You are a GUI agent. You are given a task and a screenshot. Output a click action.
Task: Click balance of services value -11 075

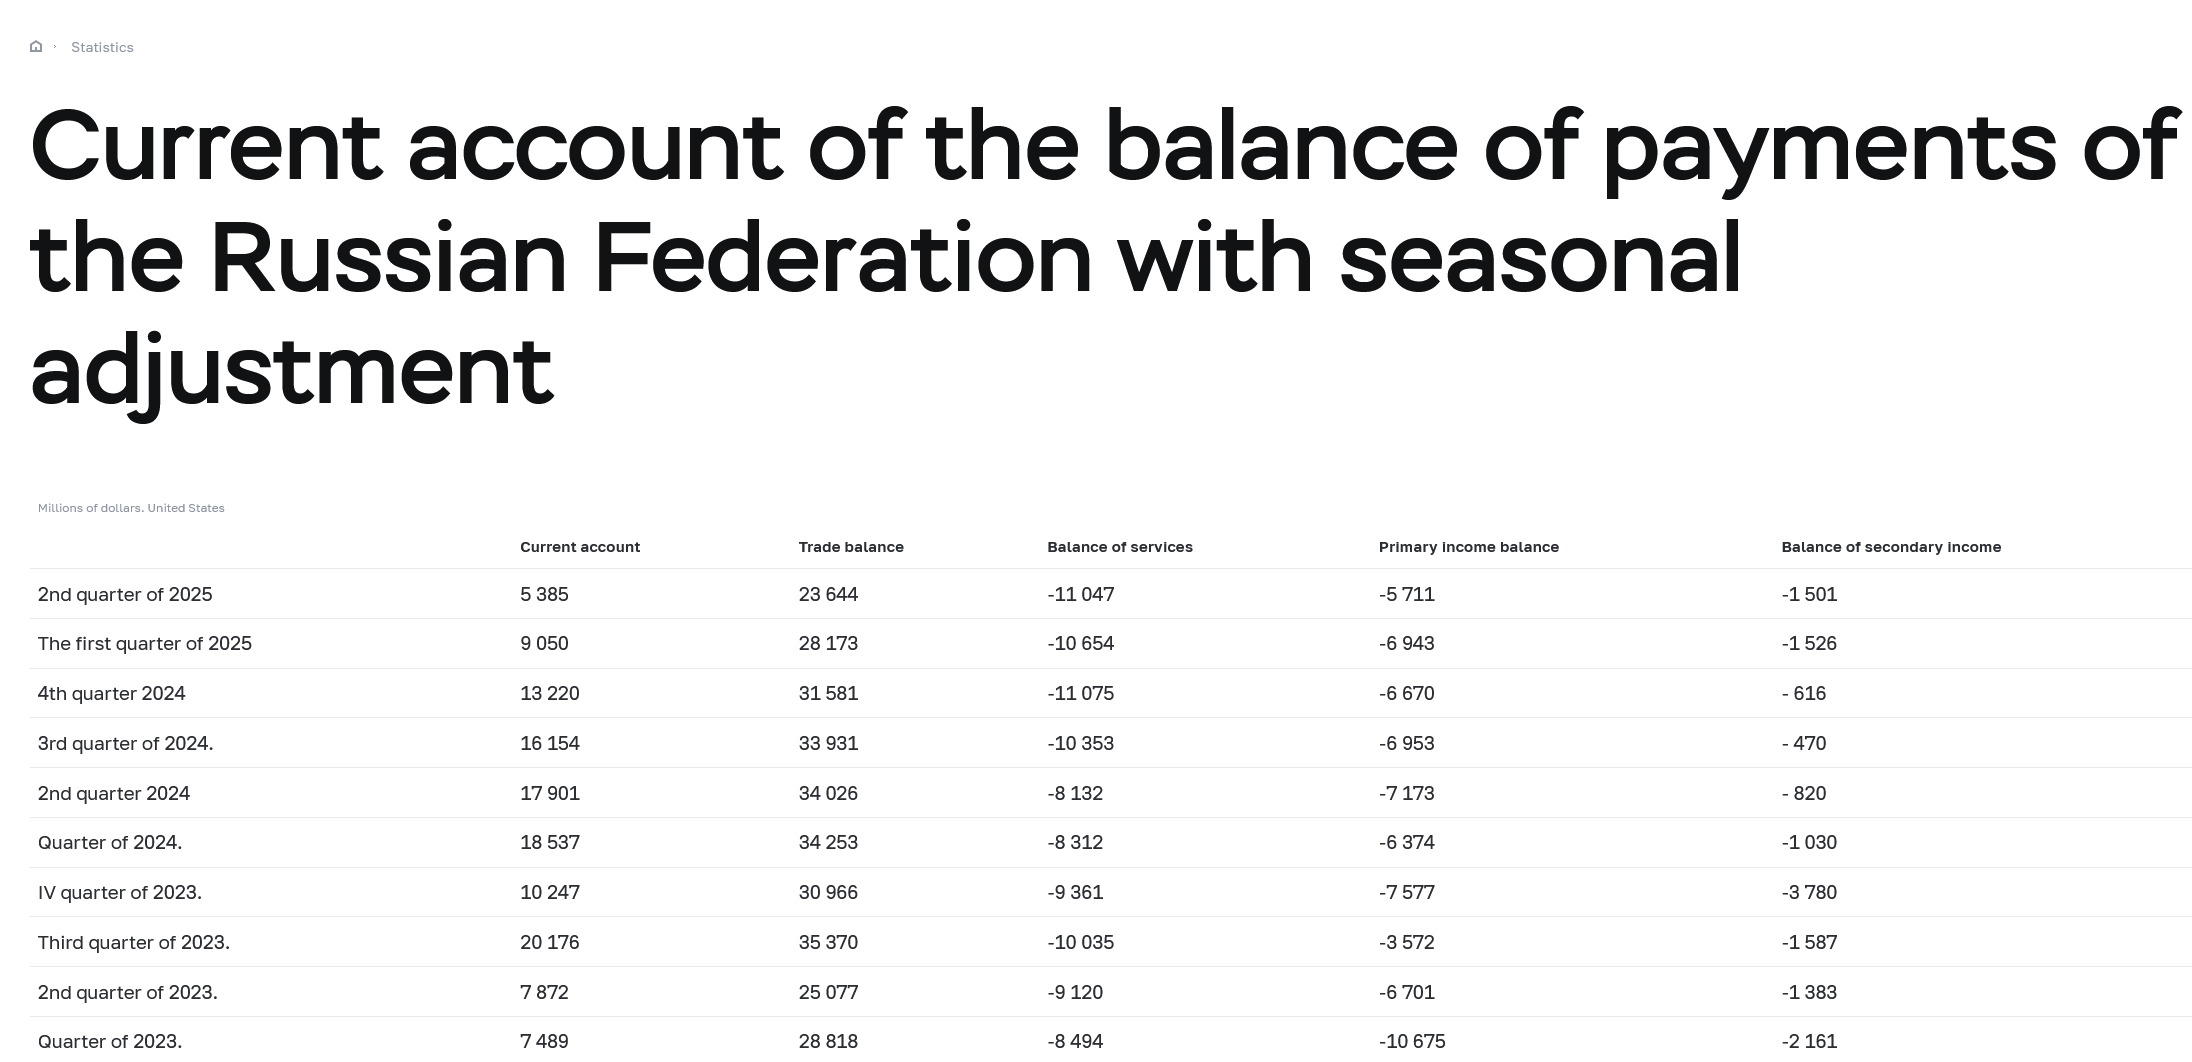[x=1081, y=693]
